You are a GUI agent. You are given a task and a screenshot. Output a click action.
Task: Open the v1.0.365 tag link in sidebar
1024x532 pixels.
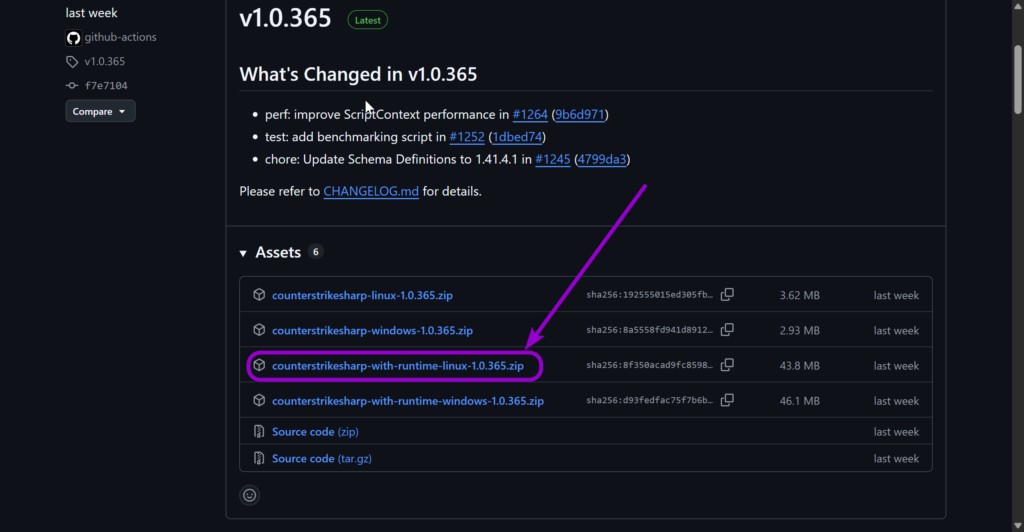[104, 61]
